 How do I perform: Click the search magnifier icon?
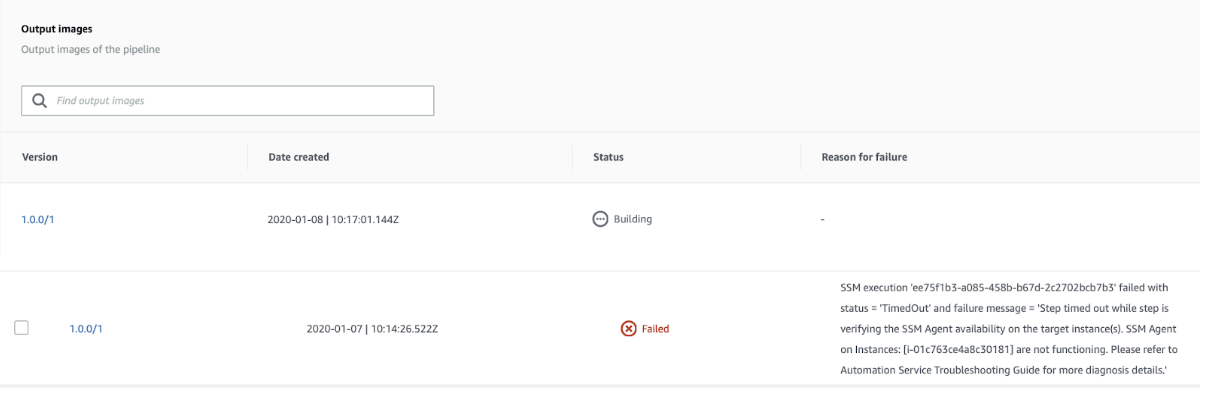click(x=39, y=101)
